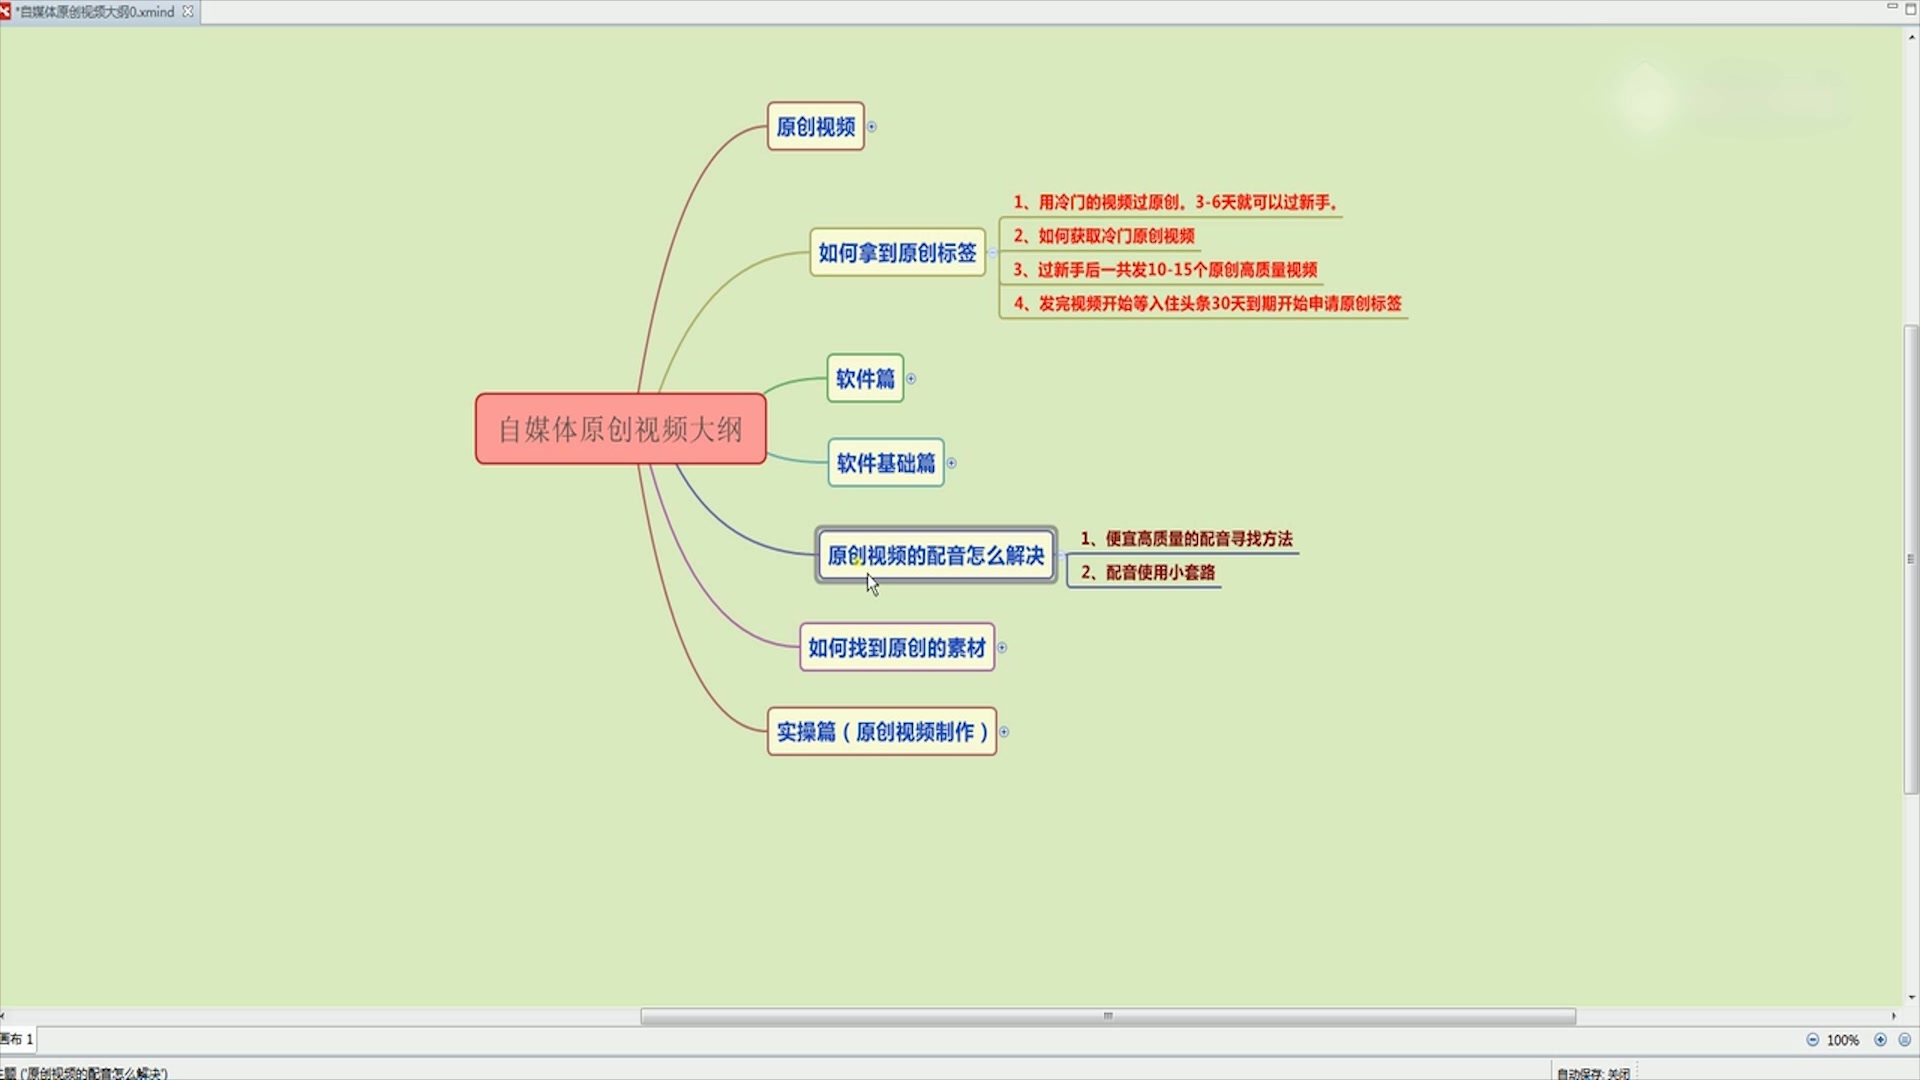This screenshot has height=1080, width=1920.
Task: Close the 自媒体原创视频大纲0.xmind tab
Action: click(x=188, y=12)
